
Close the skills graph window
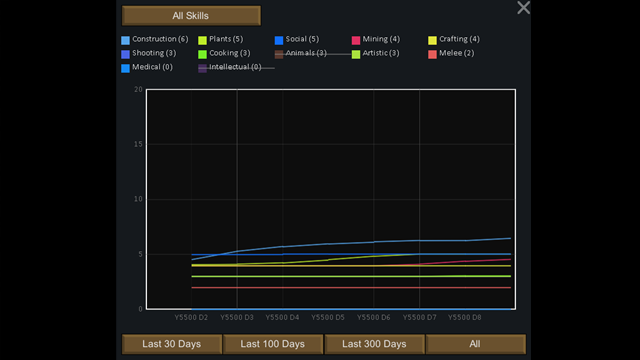(x=523, y=7)
